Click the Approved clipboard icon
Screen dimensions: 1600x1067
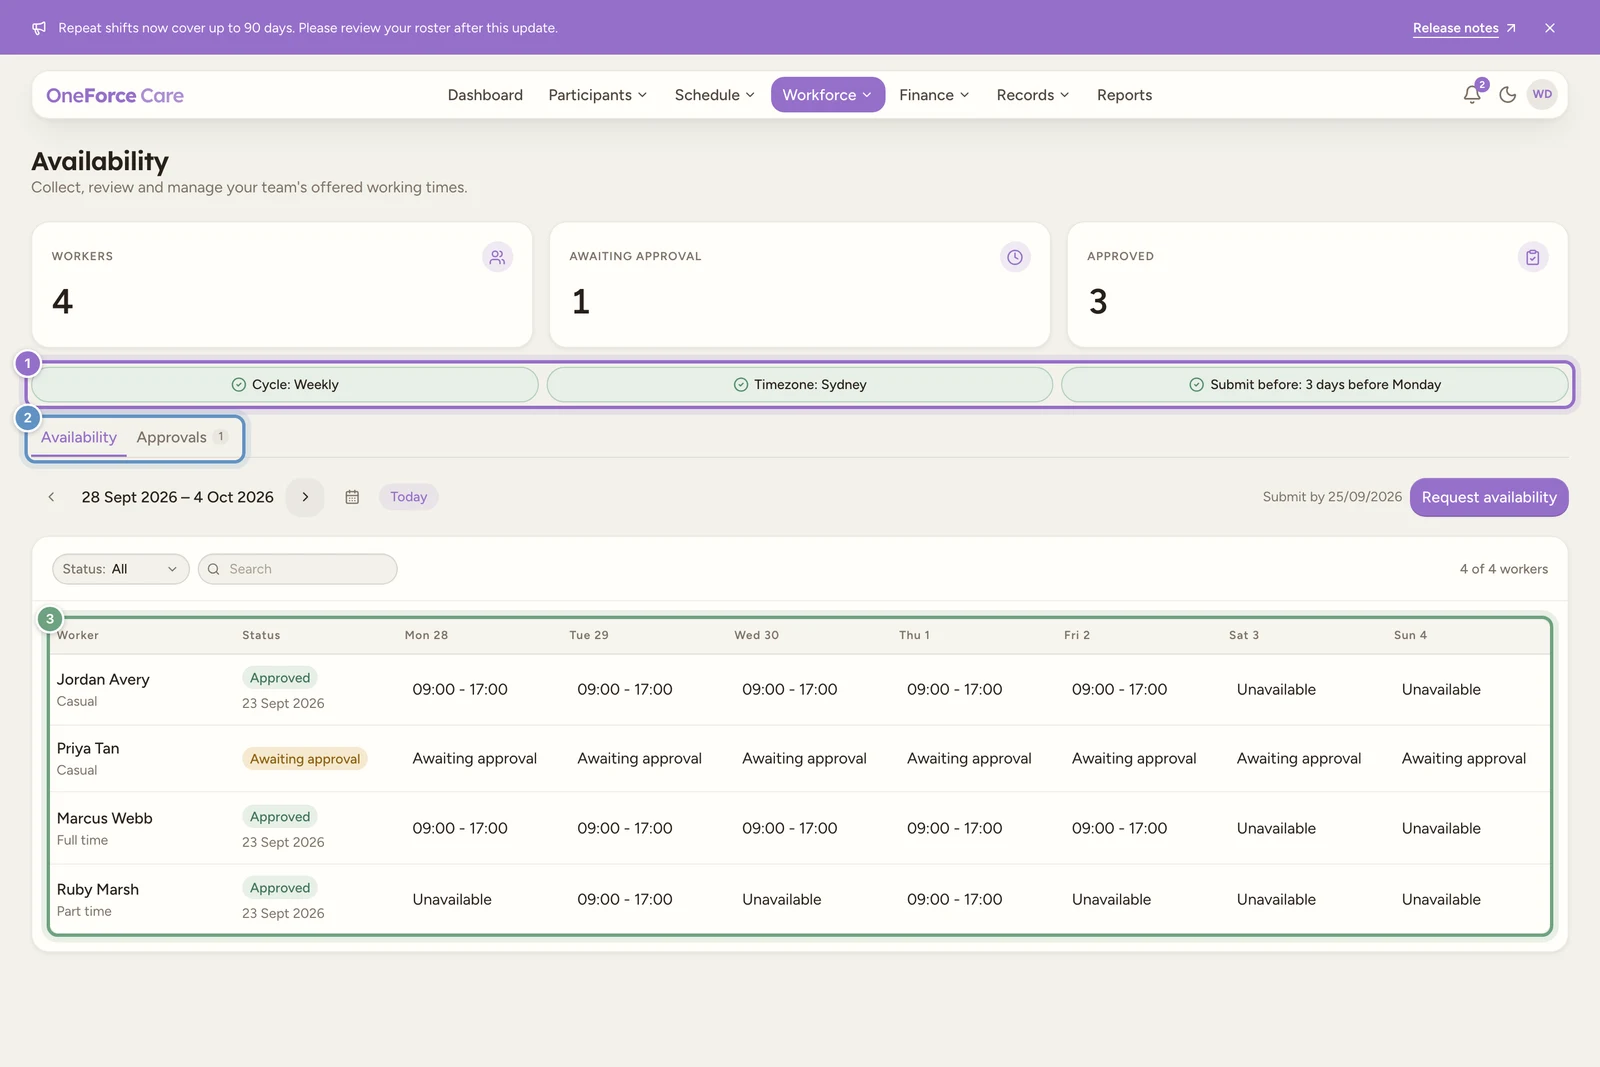tap(1533, 257)
